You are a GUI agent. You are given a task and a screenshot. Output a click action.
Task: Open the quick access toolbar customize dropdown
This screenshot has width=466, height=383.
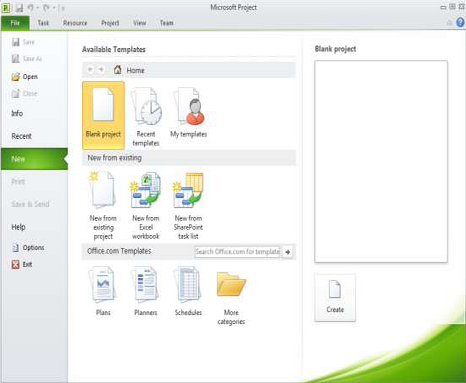tap(63, 8)
